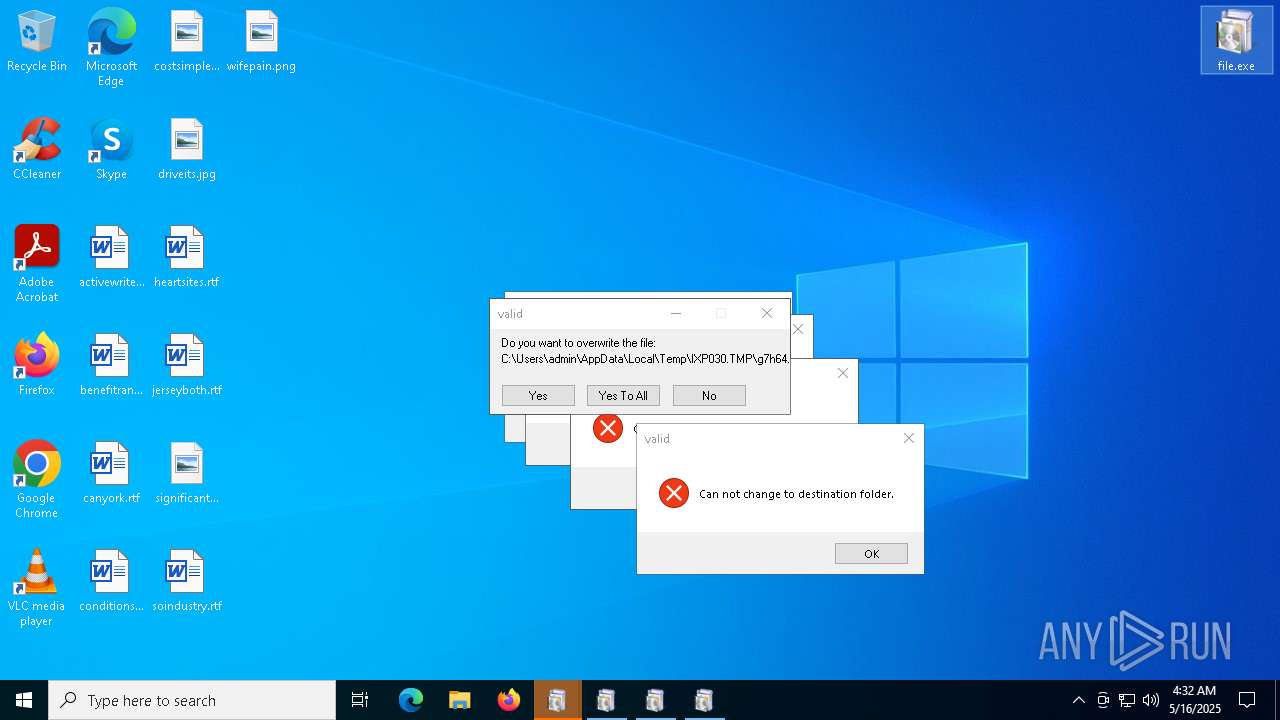This screenshot has height=720, width=1280.
Task: Open the CCleaner desktop shortcut
Action: coord(37,150)
